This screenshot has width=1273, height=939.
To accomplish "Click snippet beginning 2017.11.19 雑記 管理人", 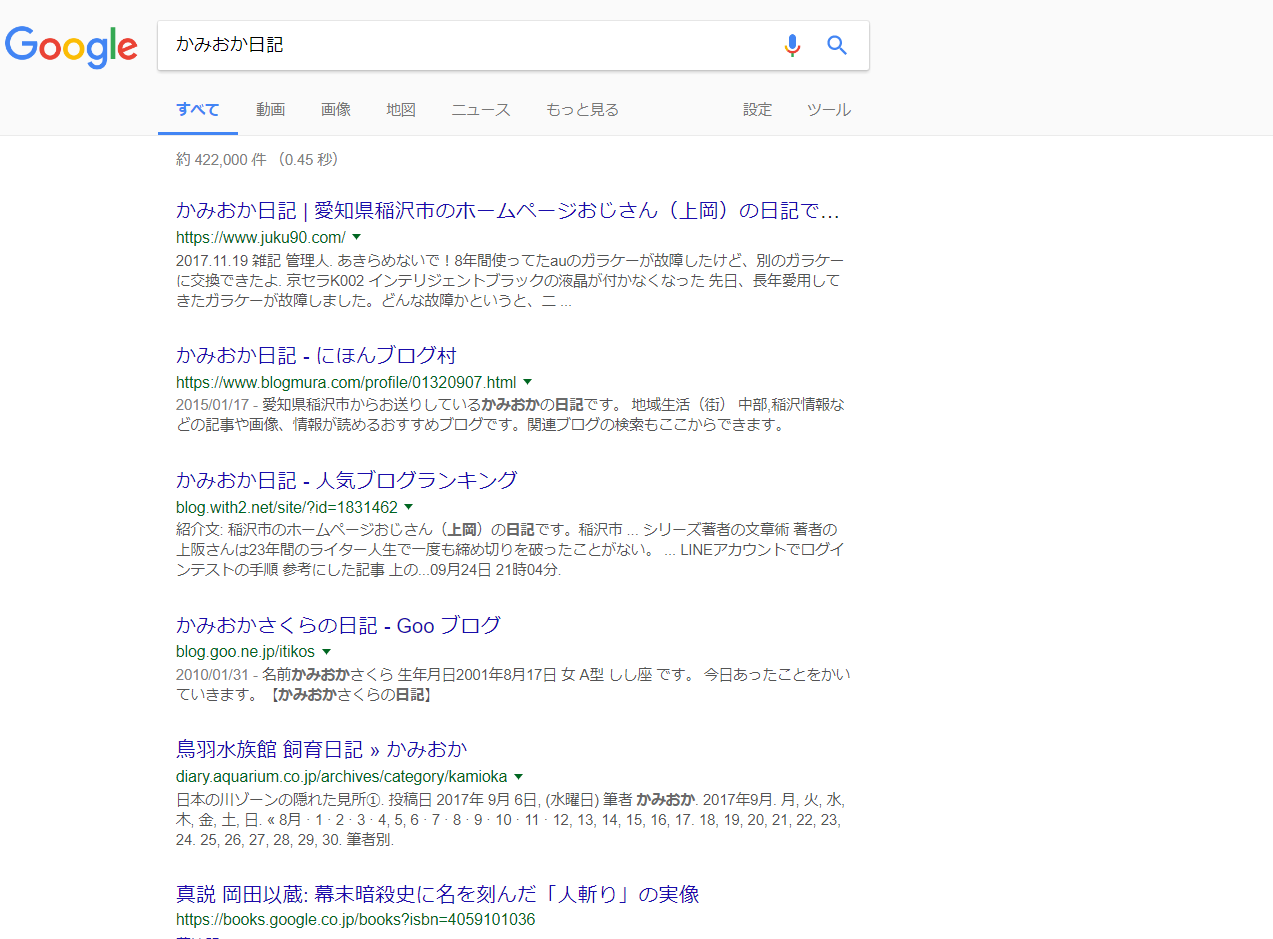I will point(510,280).
